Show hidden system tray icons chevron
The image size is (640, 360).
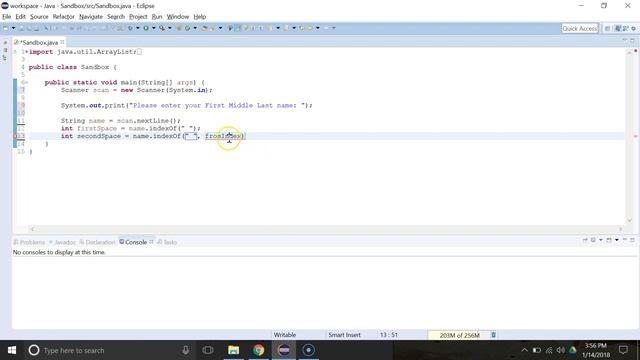point(524,350)
